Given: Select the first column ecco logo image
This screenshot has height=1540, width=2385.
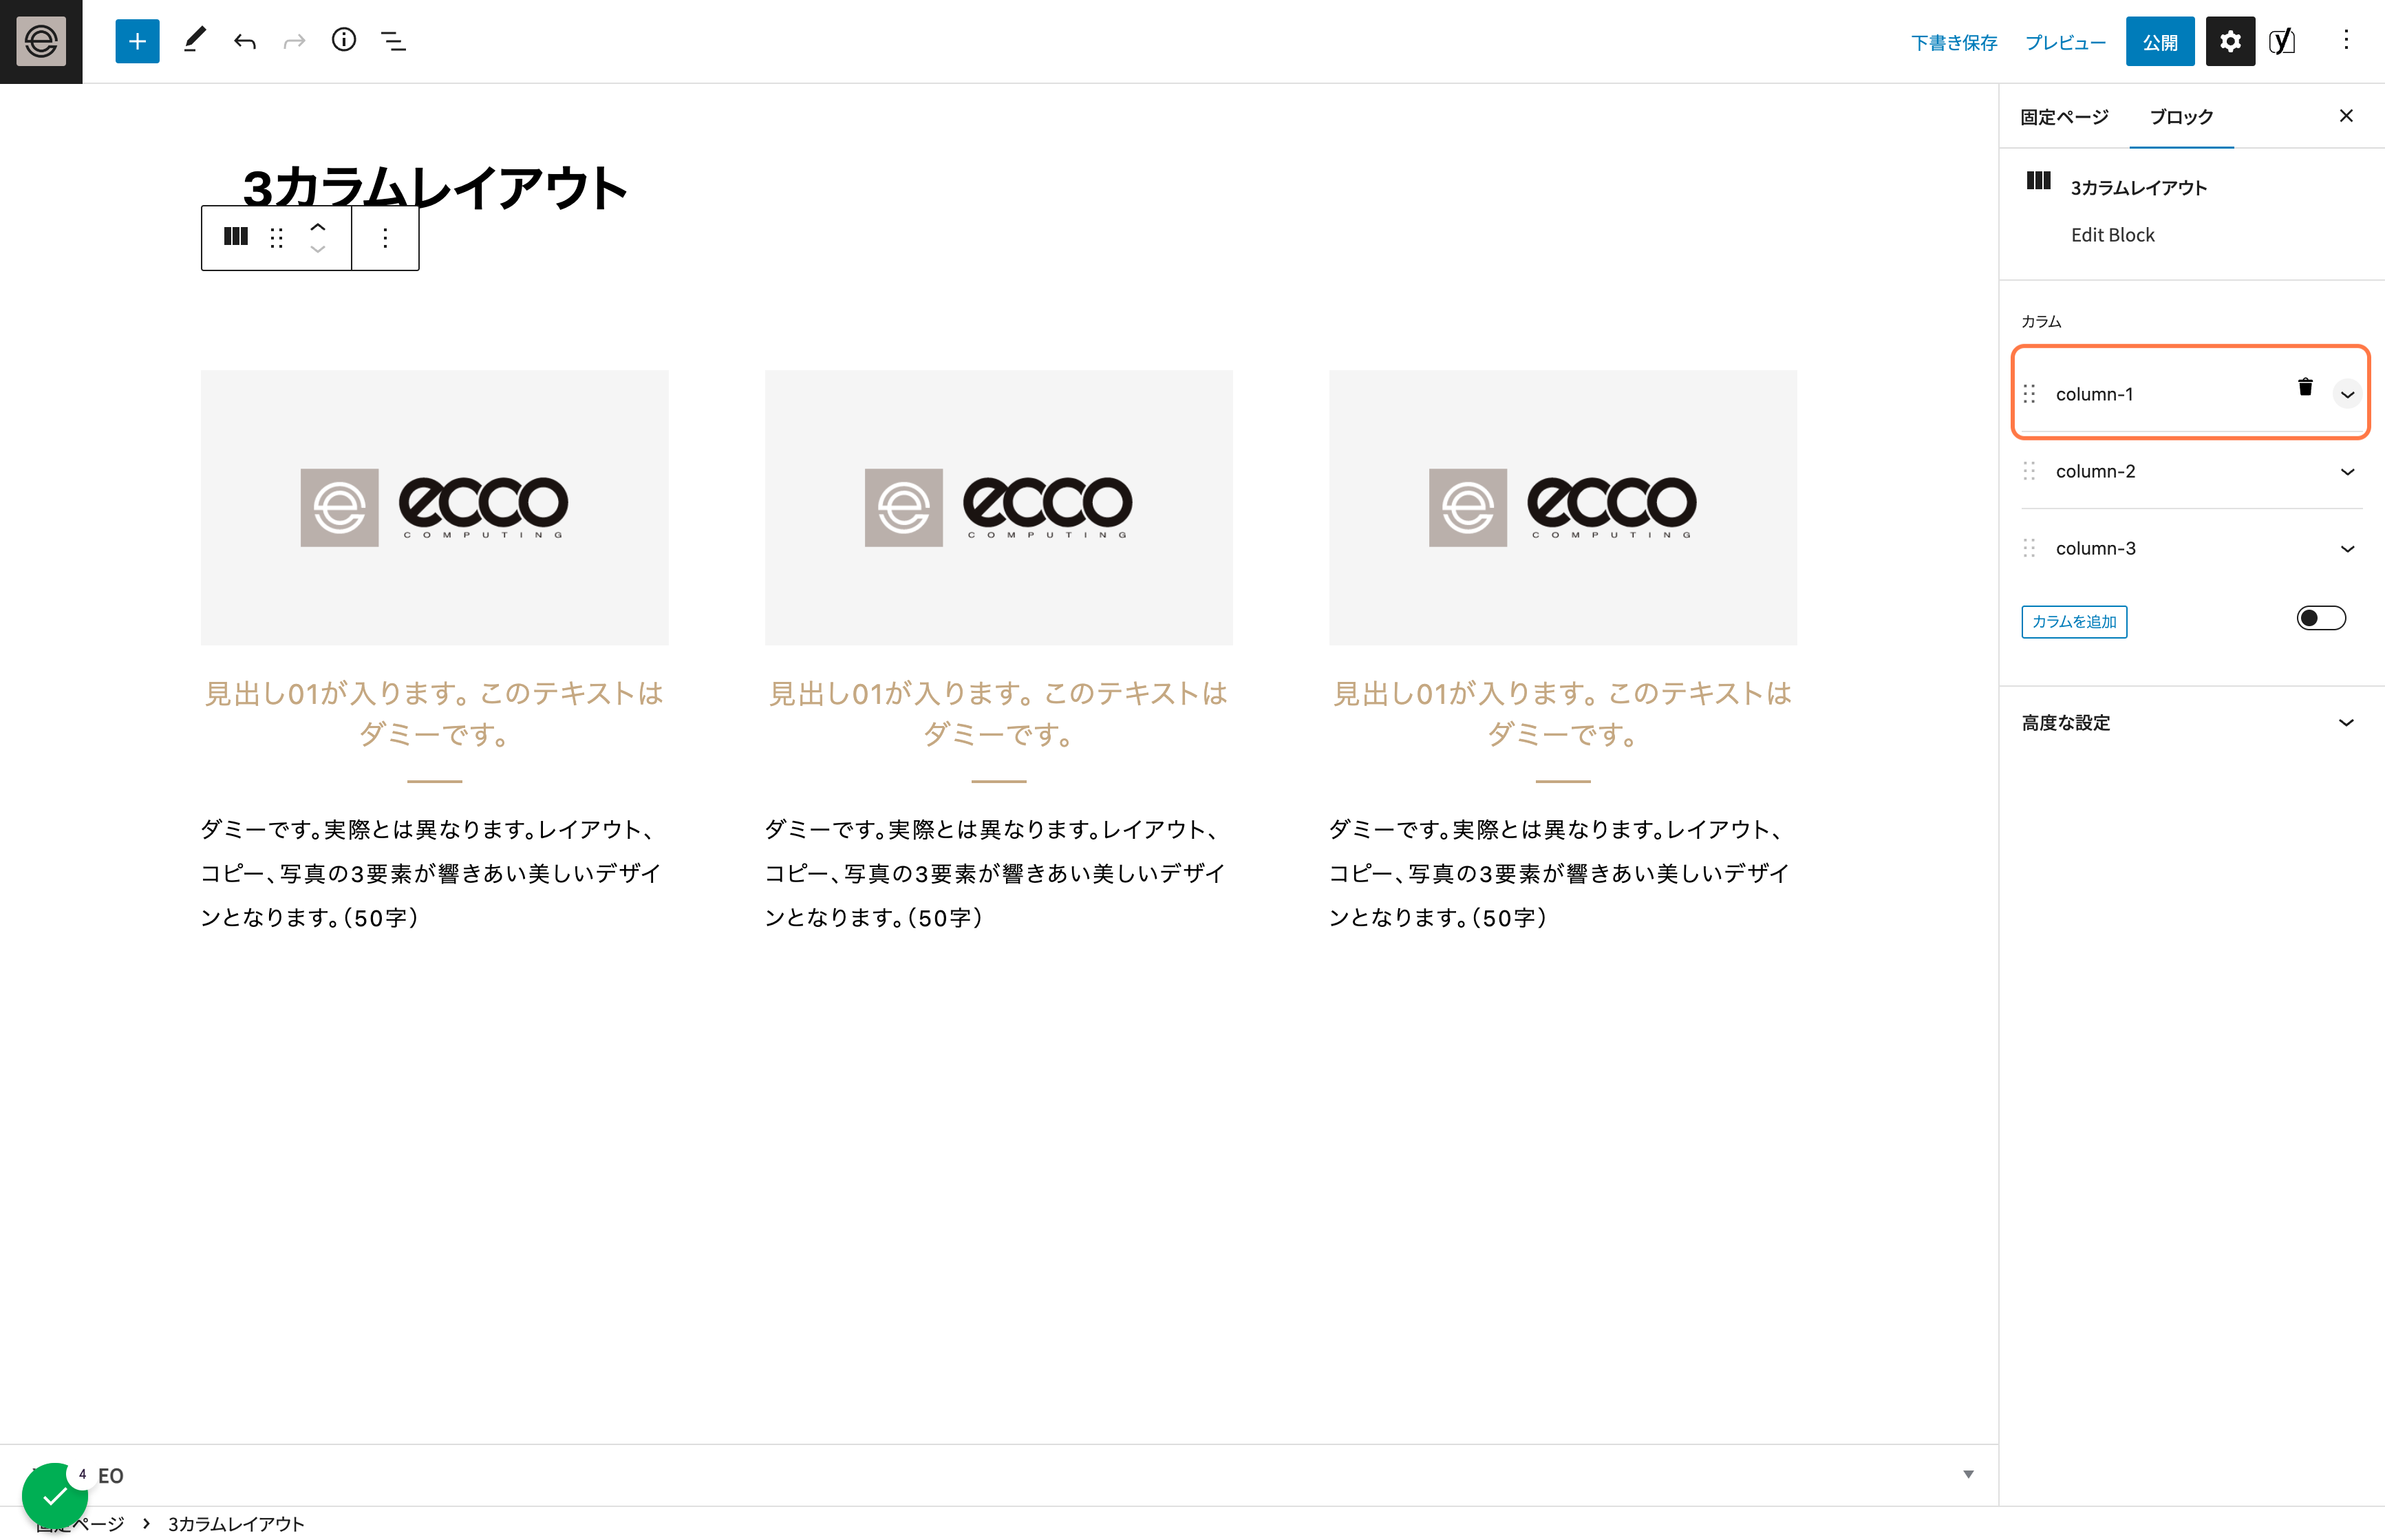Looking at the screenshot, I should pos(434,507).
